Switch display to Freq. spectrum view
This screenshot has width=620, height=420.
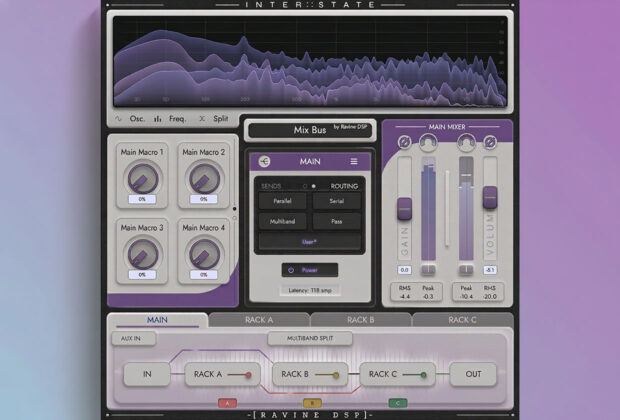170,119
